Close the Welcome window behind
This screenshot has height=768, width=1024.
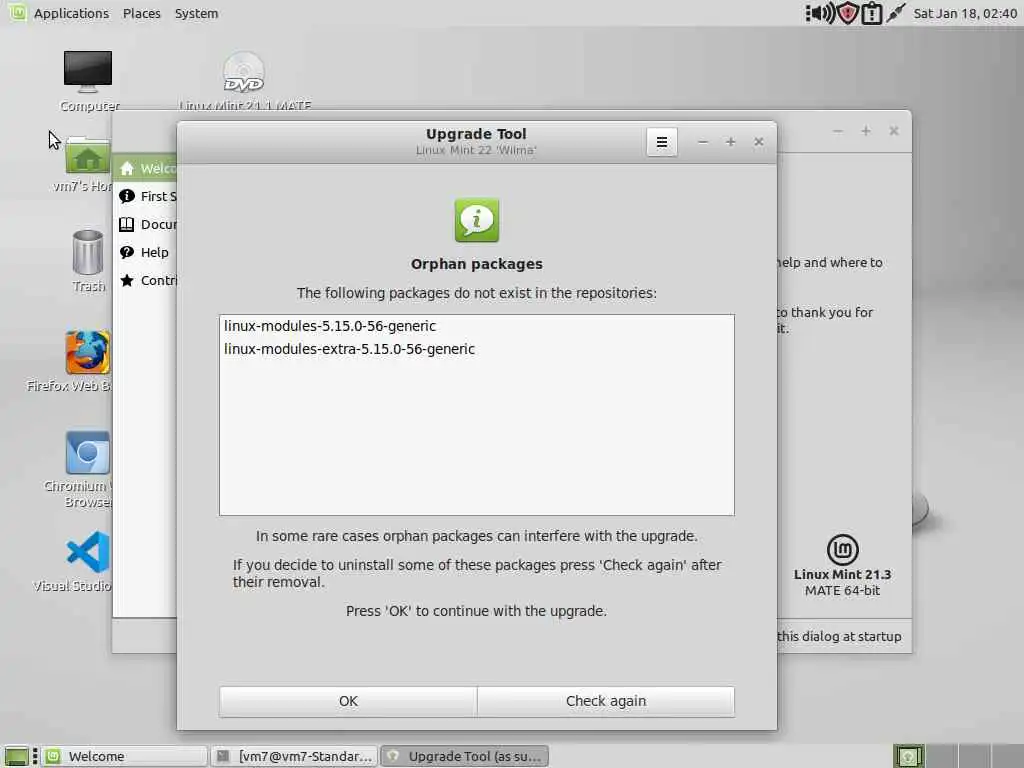[894, 131]
